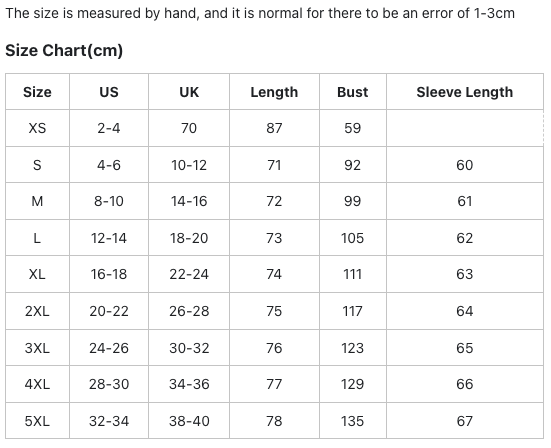The width and height of the screenshot is (551, 448).
Task: Click the UK column header
Action: [189, 92]
